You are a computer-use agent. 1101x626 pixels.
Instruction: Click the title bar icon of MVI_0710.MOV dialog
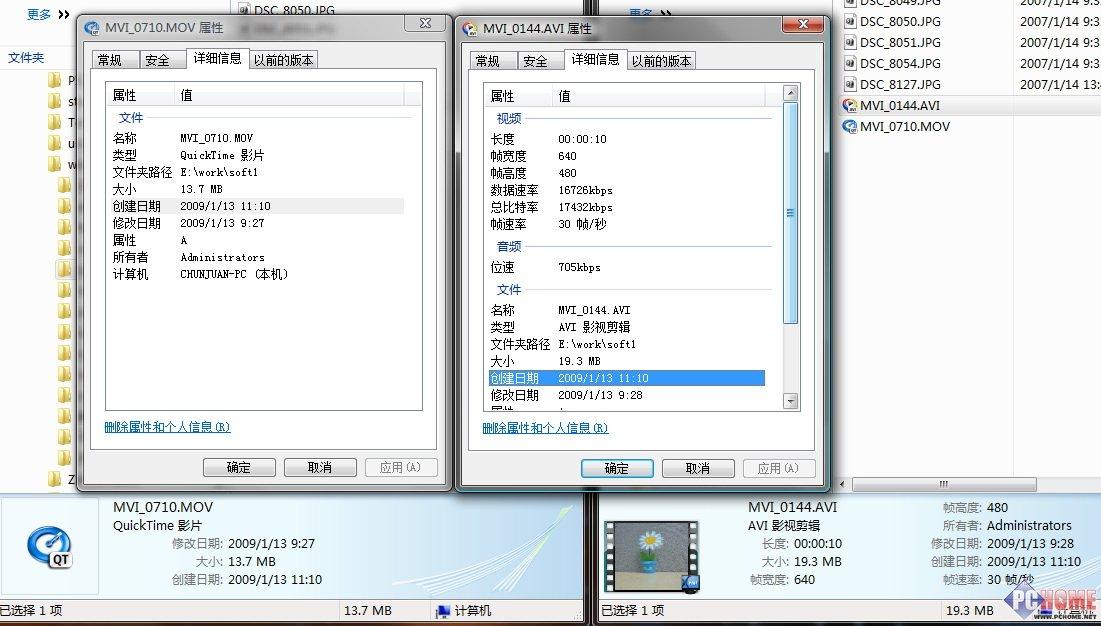pyautogui.click(x=92, y=28)
